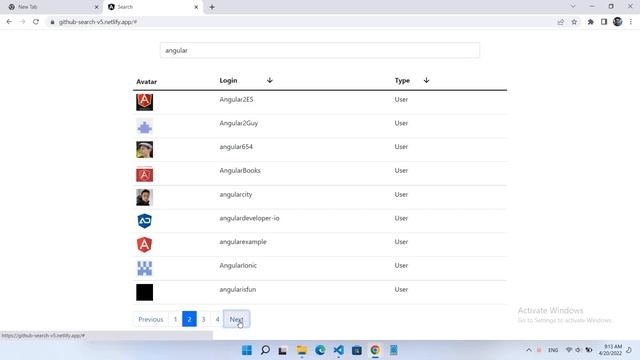Go forward with browser forward arrow

click(x=22, y=22)
